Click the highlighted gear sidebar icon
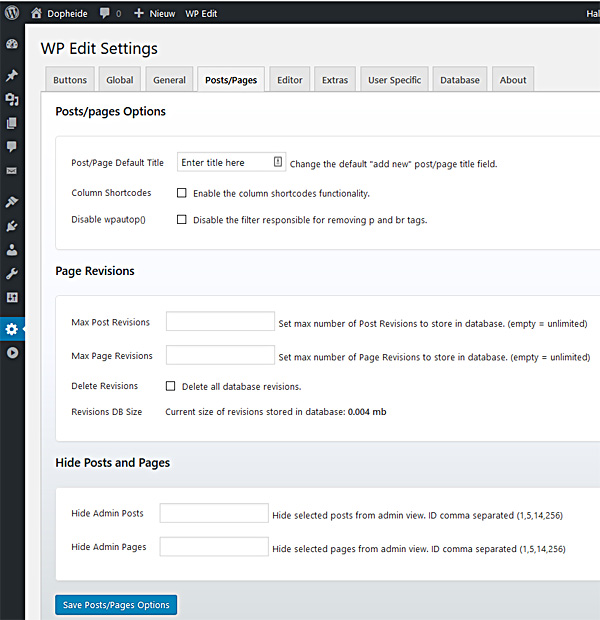The height and width of the screenshot is (620, 600). click(x=12, y=329)
